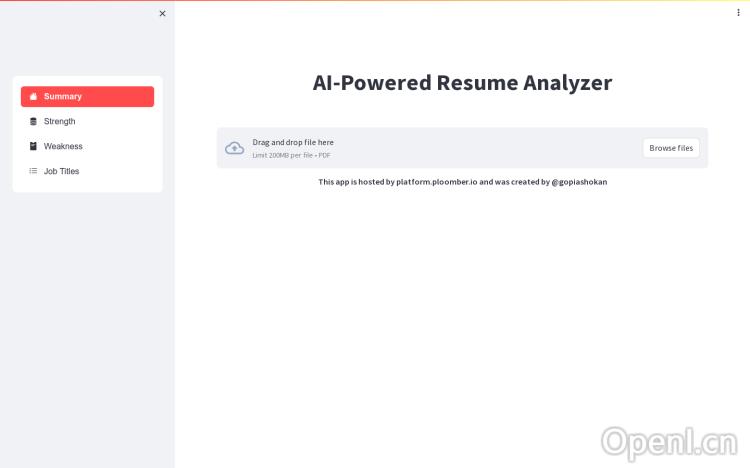Click the Weakness clipboard icon
Viewport: 750px width, 468px height.
coord(33,146)
